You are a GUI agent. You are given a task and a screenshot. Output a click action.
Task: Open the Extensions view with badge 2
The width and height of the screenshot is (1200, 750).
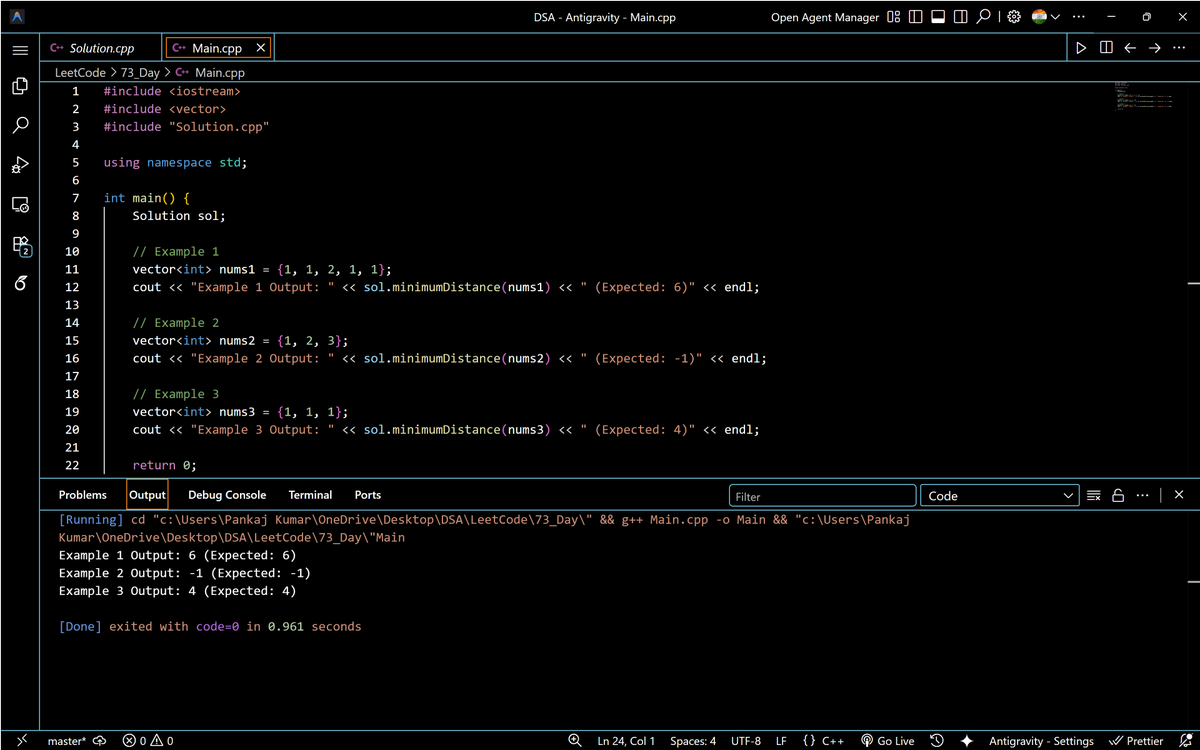(21, 244)
